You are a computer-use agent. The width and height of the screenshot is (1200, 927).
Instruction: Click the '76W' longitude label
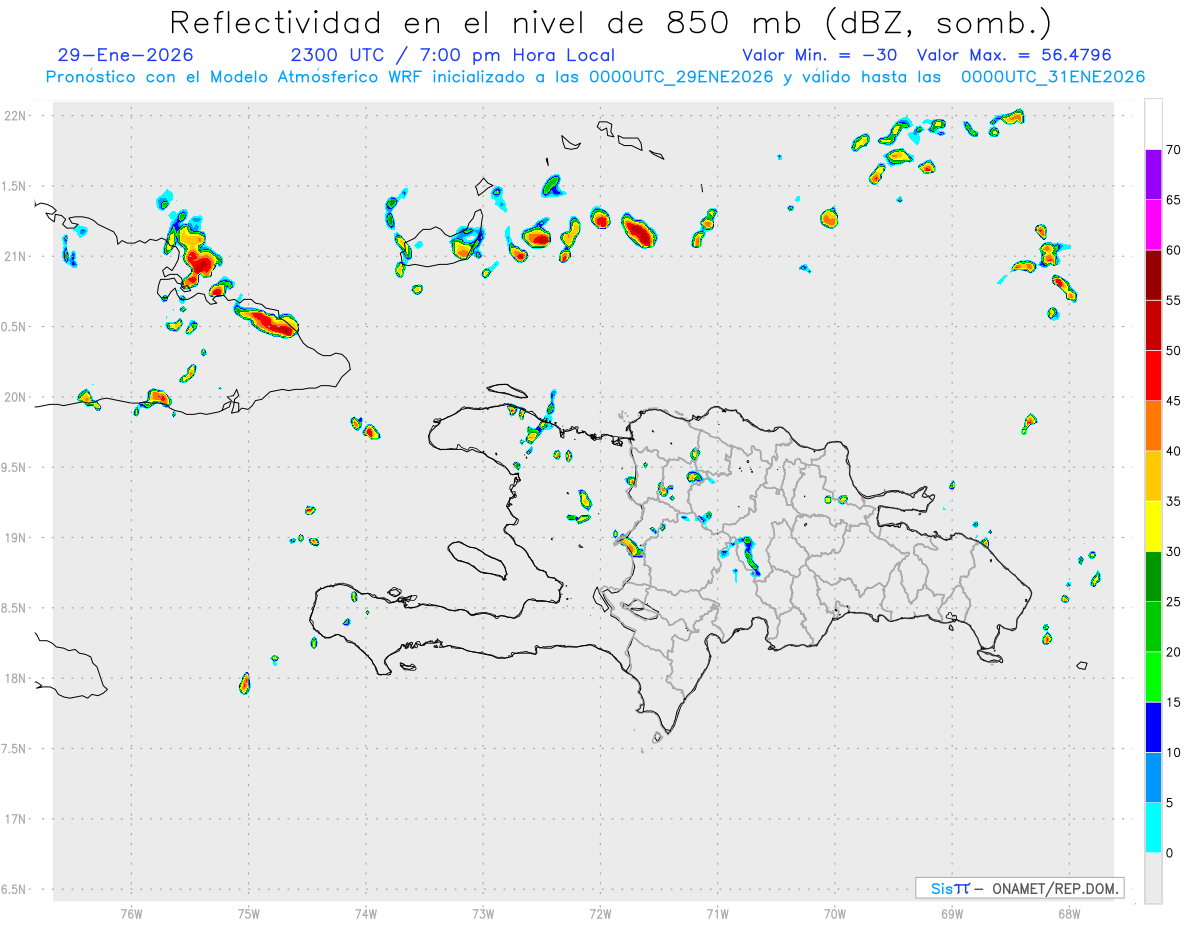tap(131, 913)
